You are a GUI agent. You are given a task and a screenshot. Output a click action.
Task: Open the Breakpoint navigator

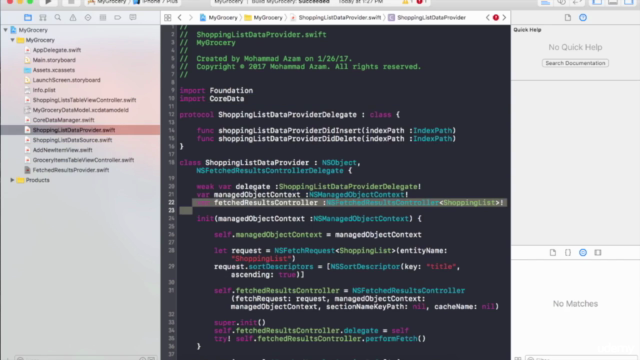pyautogui.click(x=118, y=18)
